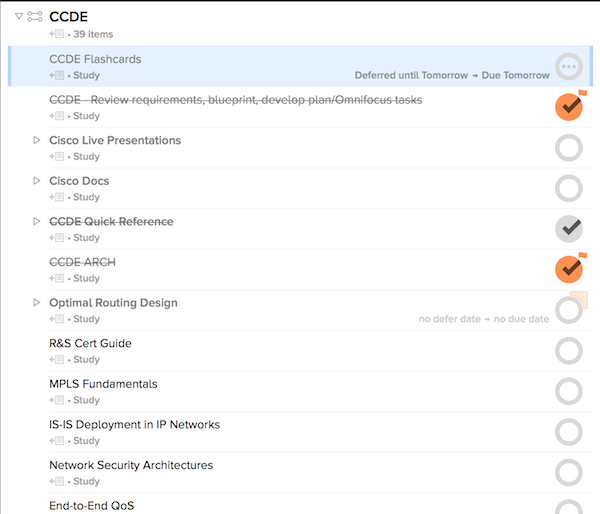Image resolution: width=600 pixels, height=514 pixels.
Task: Open note icon for MPLS Fundamentals
Action: [x=57, y=400]
